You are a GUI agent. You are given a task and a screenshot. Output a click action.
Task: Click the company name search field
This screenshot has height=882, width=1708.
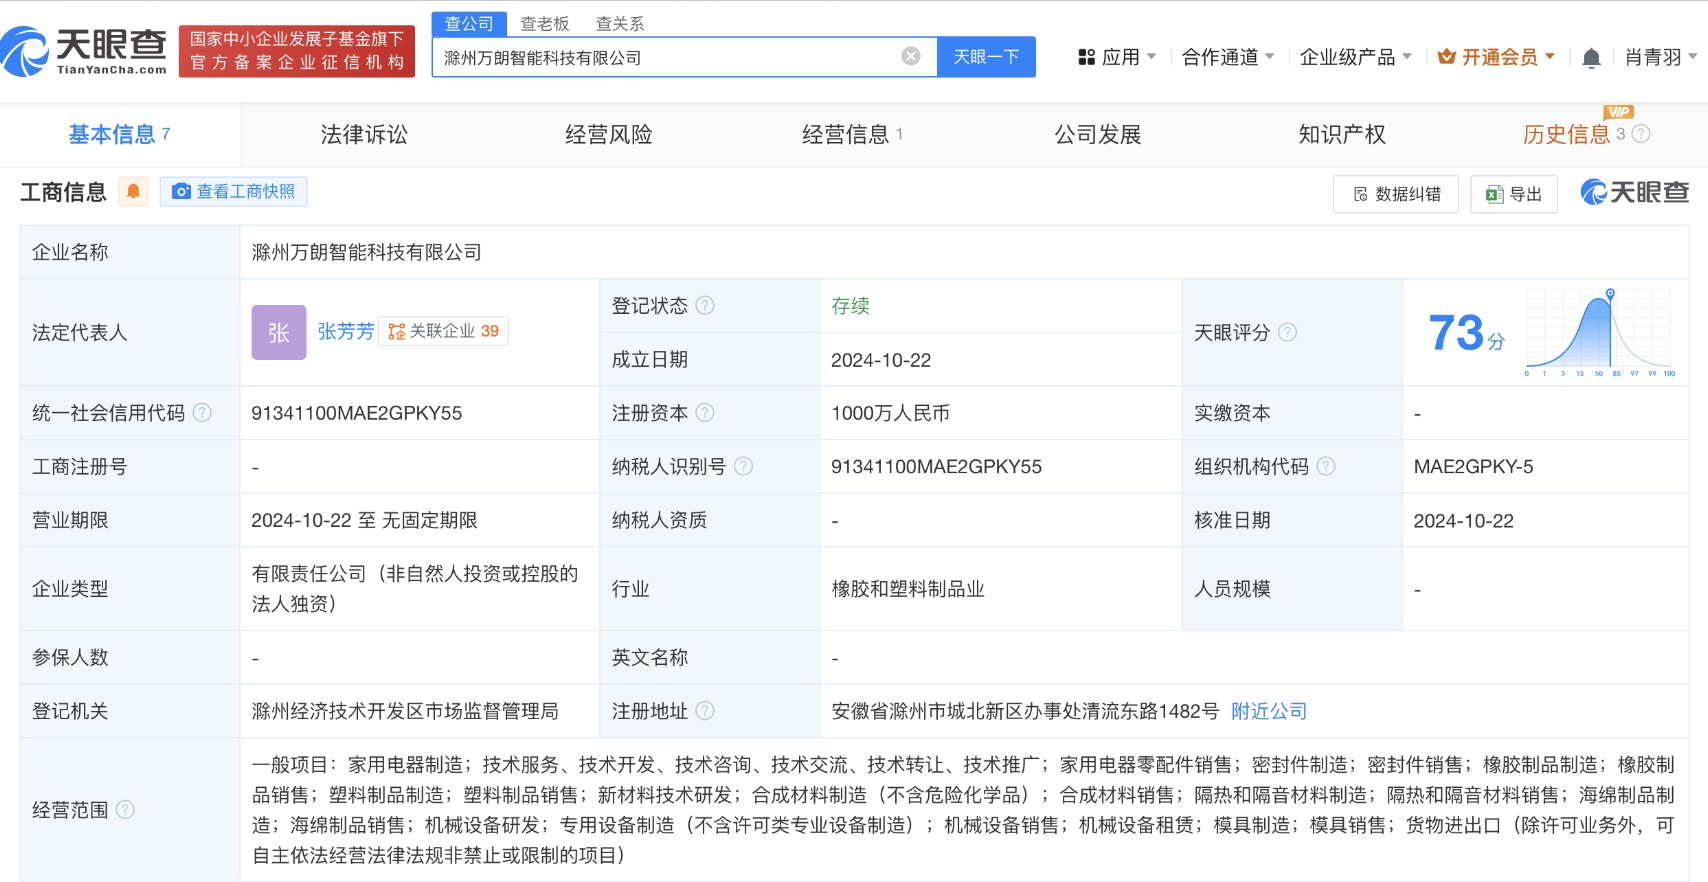click(x=665, y=57)
